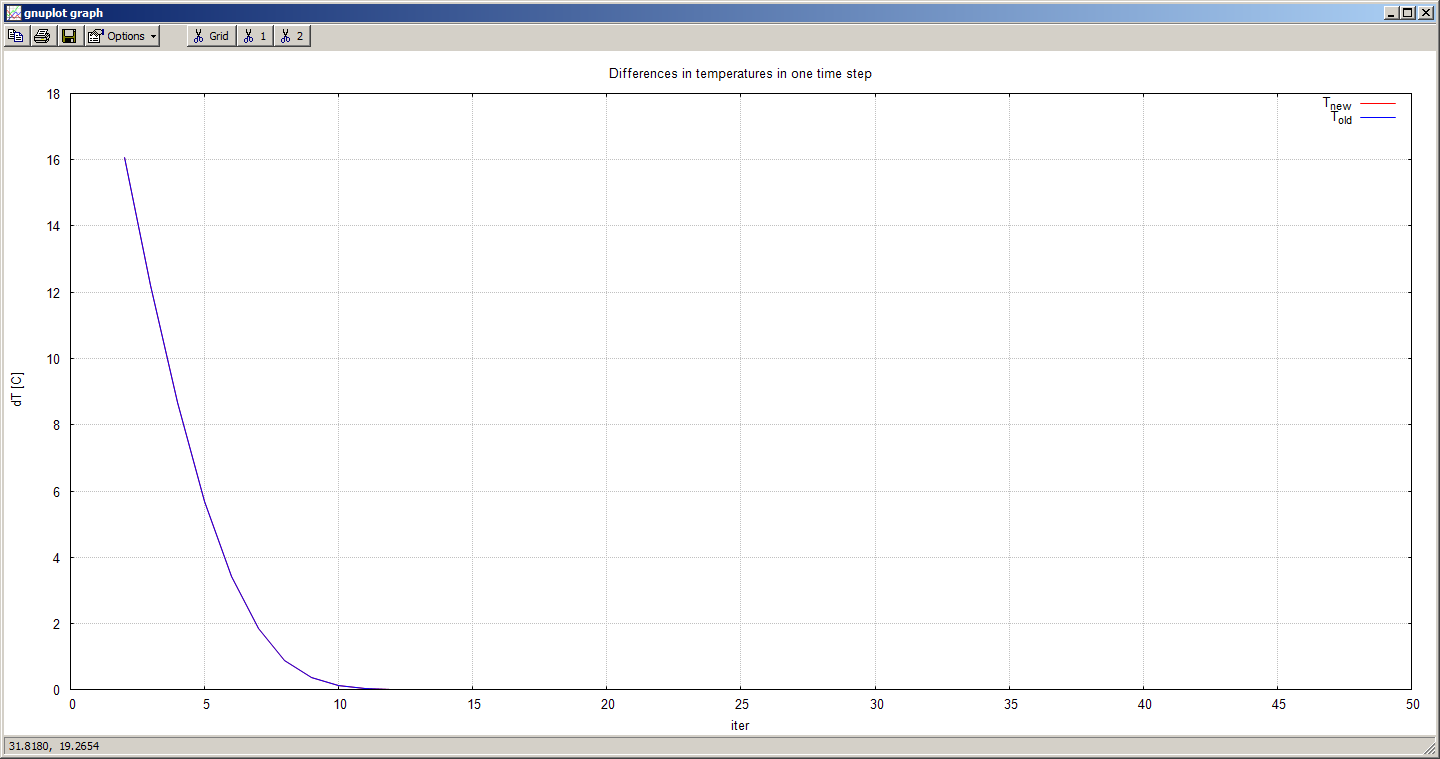Open the Options dropdown menu

[122, 36]
